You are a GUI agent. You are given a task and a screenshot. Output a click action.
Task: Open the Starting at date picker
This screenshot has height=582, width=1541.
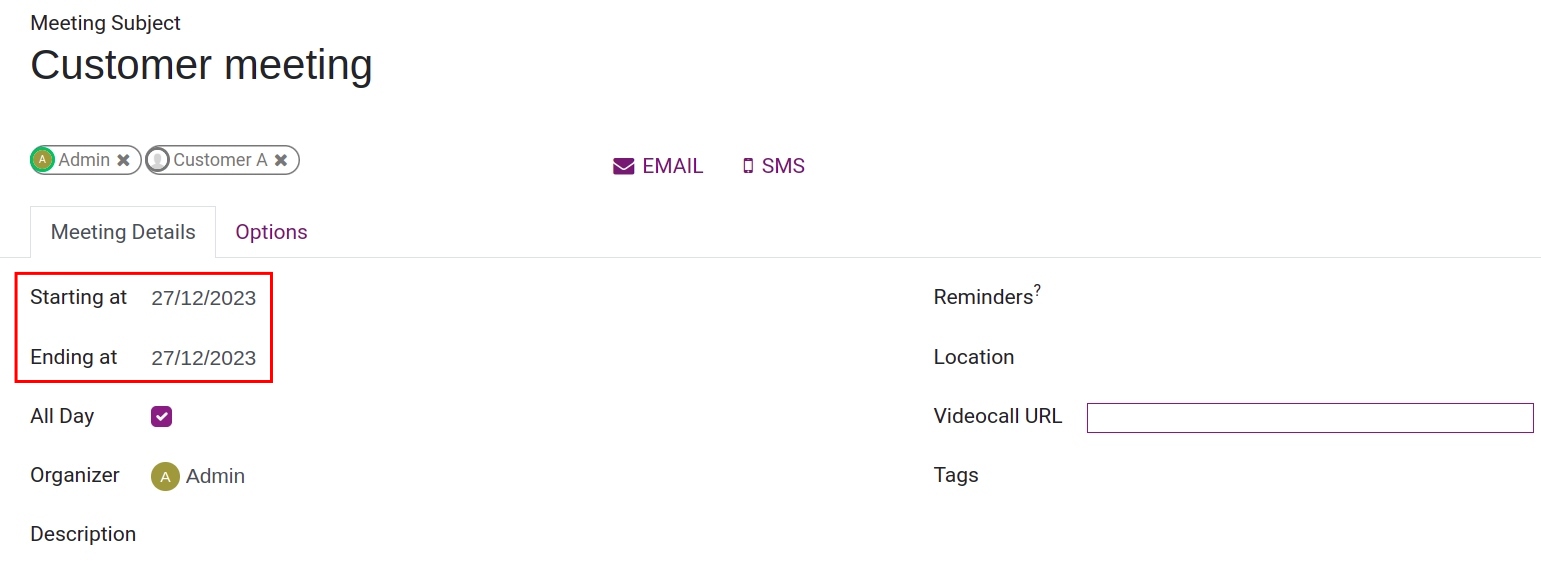coord(204,298)
